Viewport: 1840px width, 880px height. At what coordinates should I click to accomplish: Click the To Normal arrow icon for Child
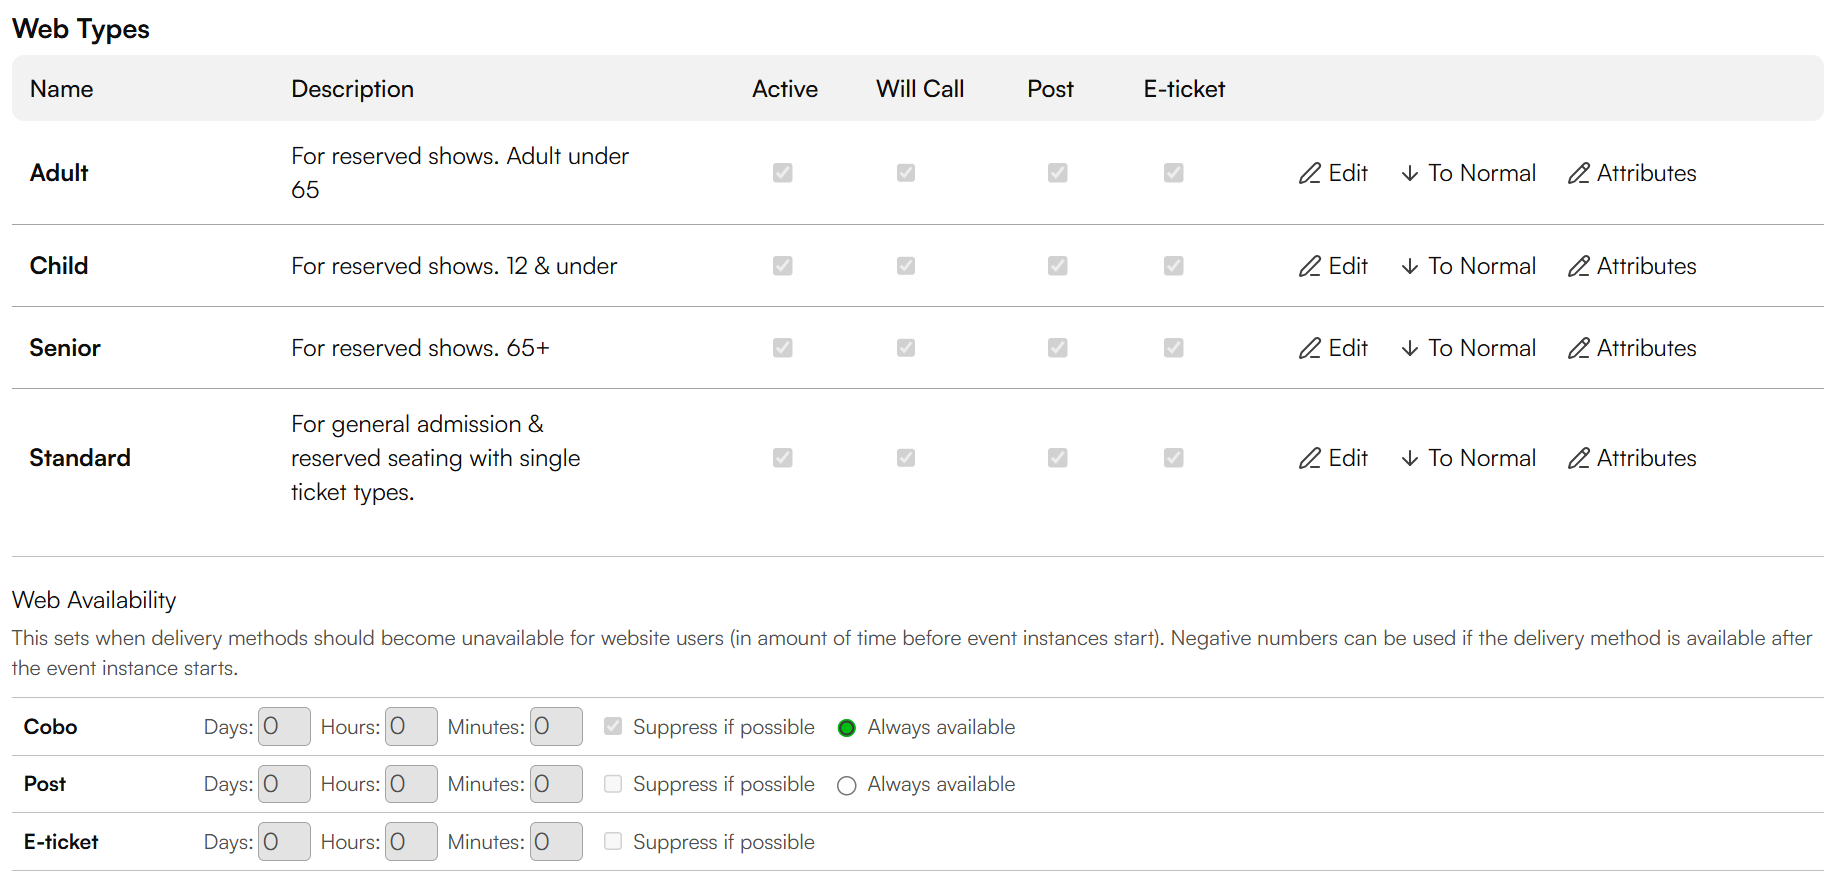point(1410,266)
